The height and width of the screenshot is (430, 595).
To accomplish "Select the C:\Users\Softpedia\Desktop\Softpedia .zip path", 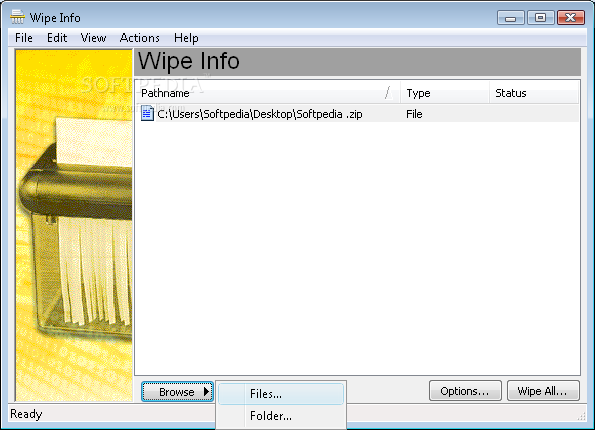I will (x=260, y=114).
